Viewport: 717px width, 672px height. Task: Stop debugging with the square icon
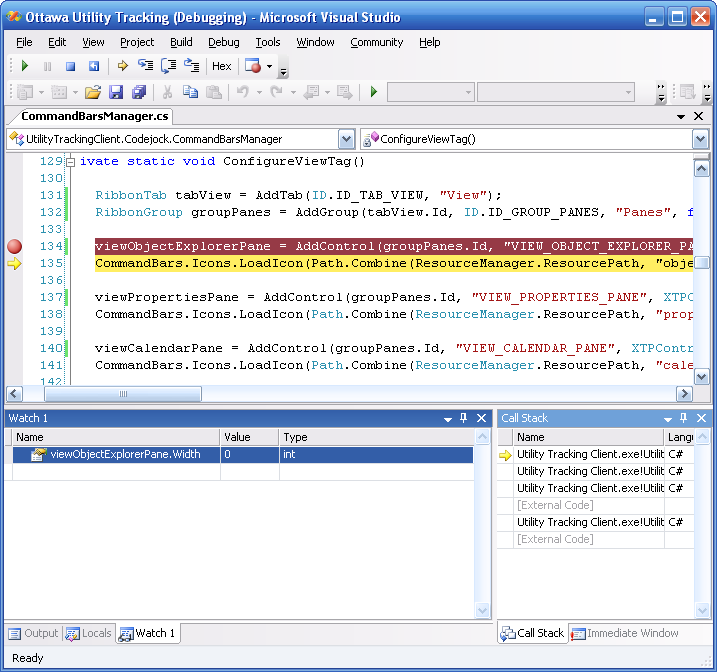pos(70,66)
